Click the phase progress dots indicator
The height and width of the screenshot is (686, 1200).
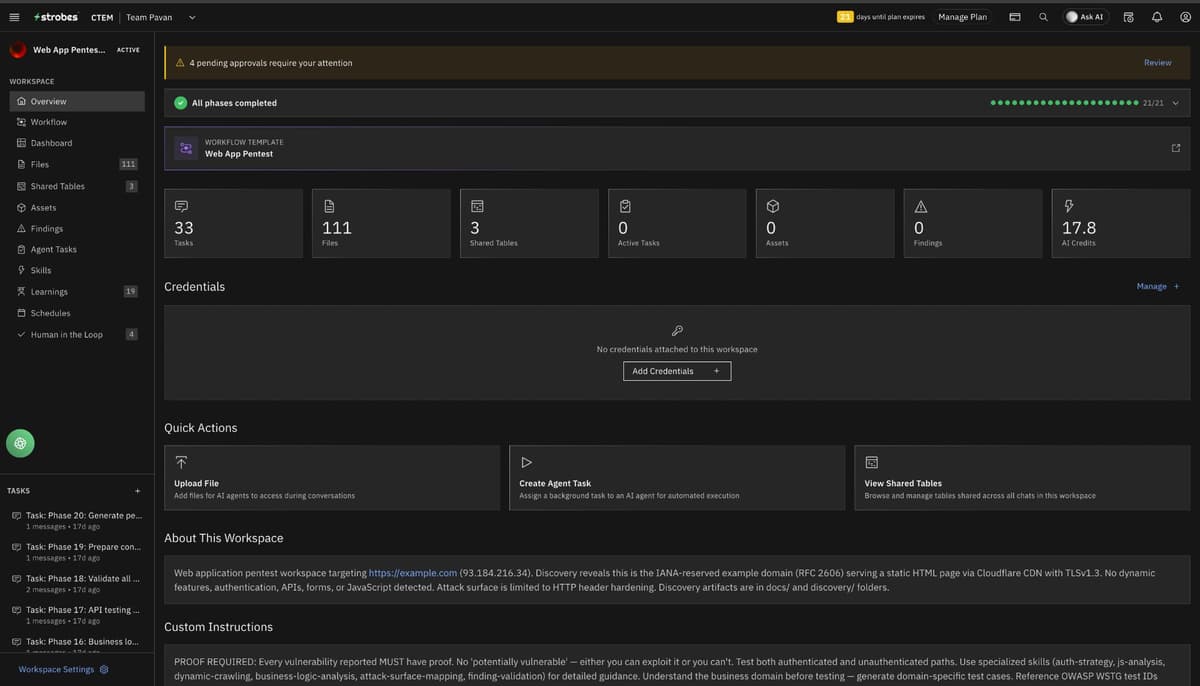point(1064,103)
